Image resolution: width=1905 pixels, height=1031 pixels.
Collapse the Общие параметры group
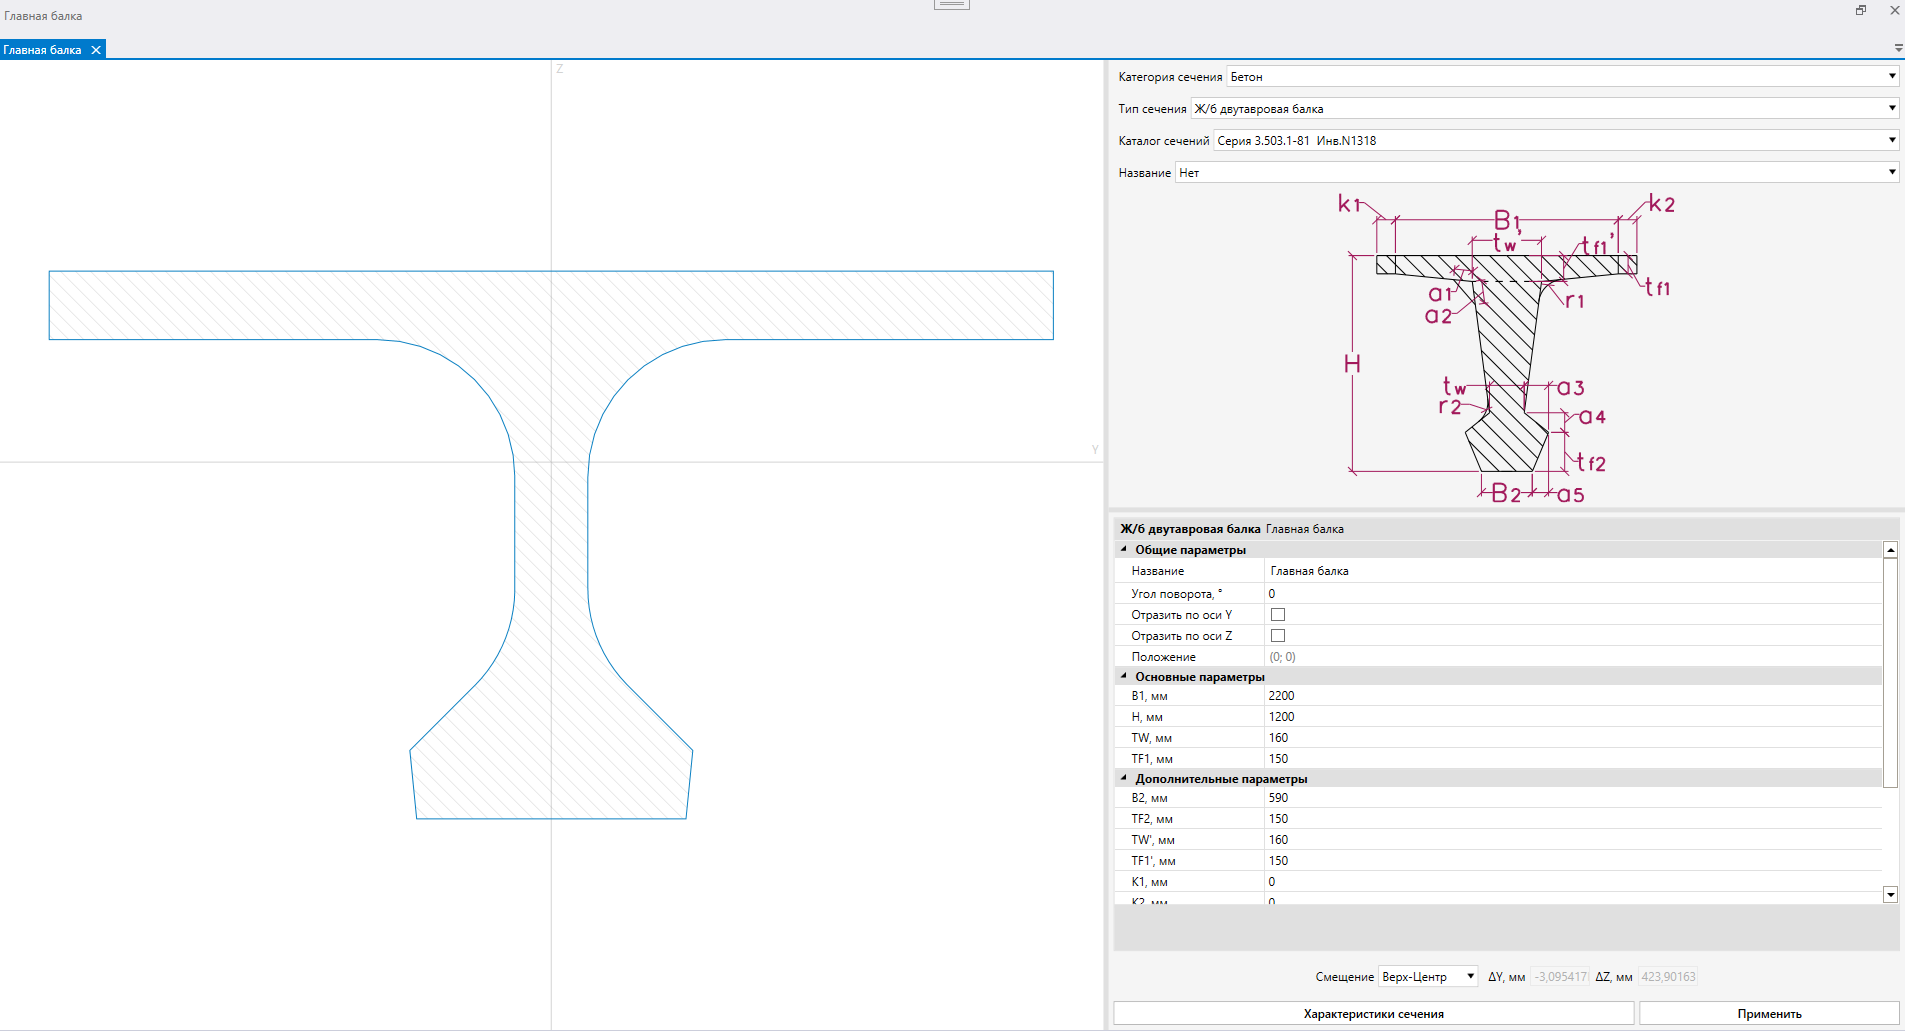[x=1124, y=549]
